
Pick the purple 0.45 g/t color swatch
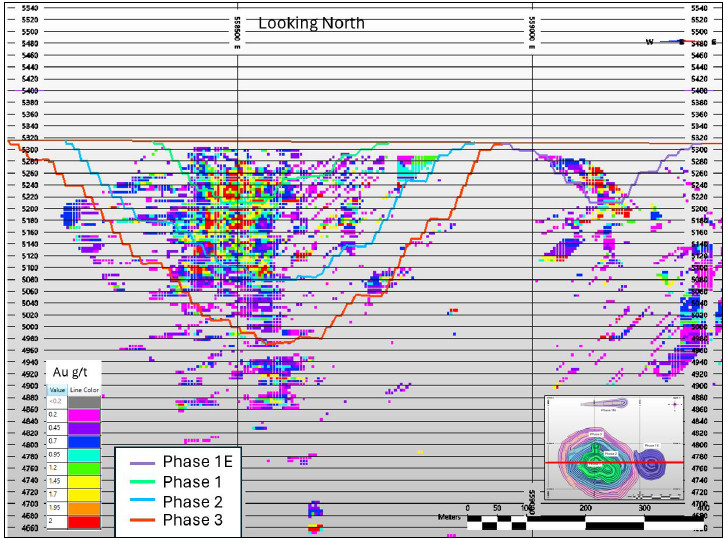pyautogui.click(x=84, y=429)
